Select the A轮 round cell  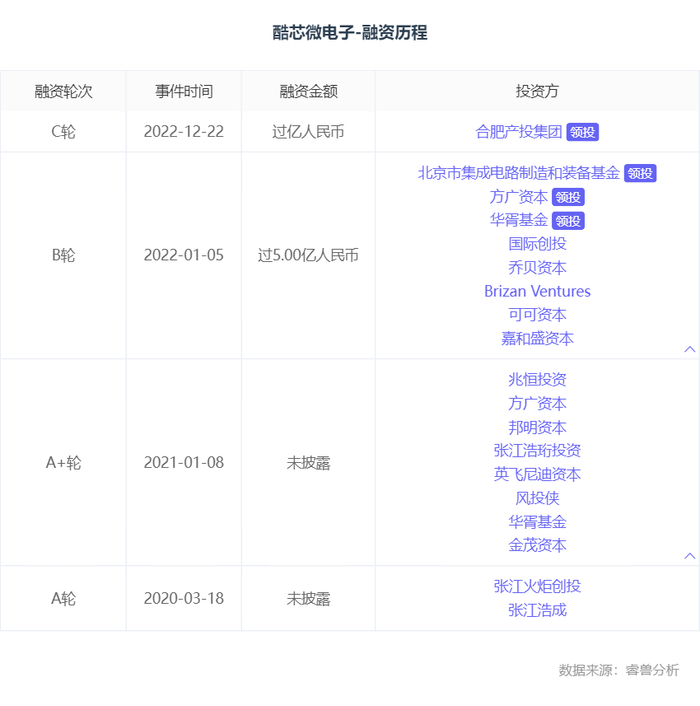pyautogui.click(x=63, y=598)
